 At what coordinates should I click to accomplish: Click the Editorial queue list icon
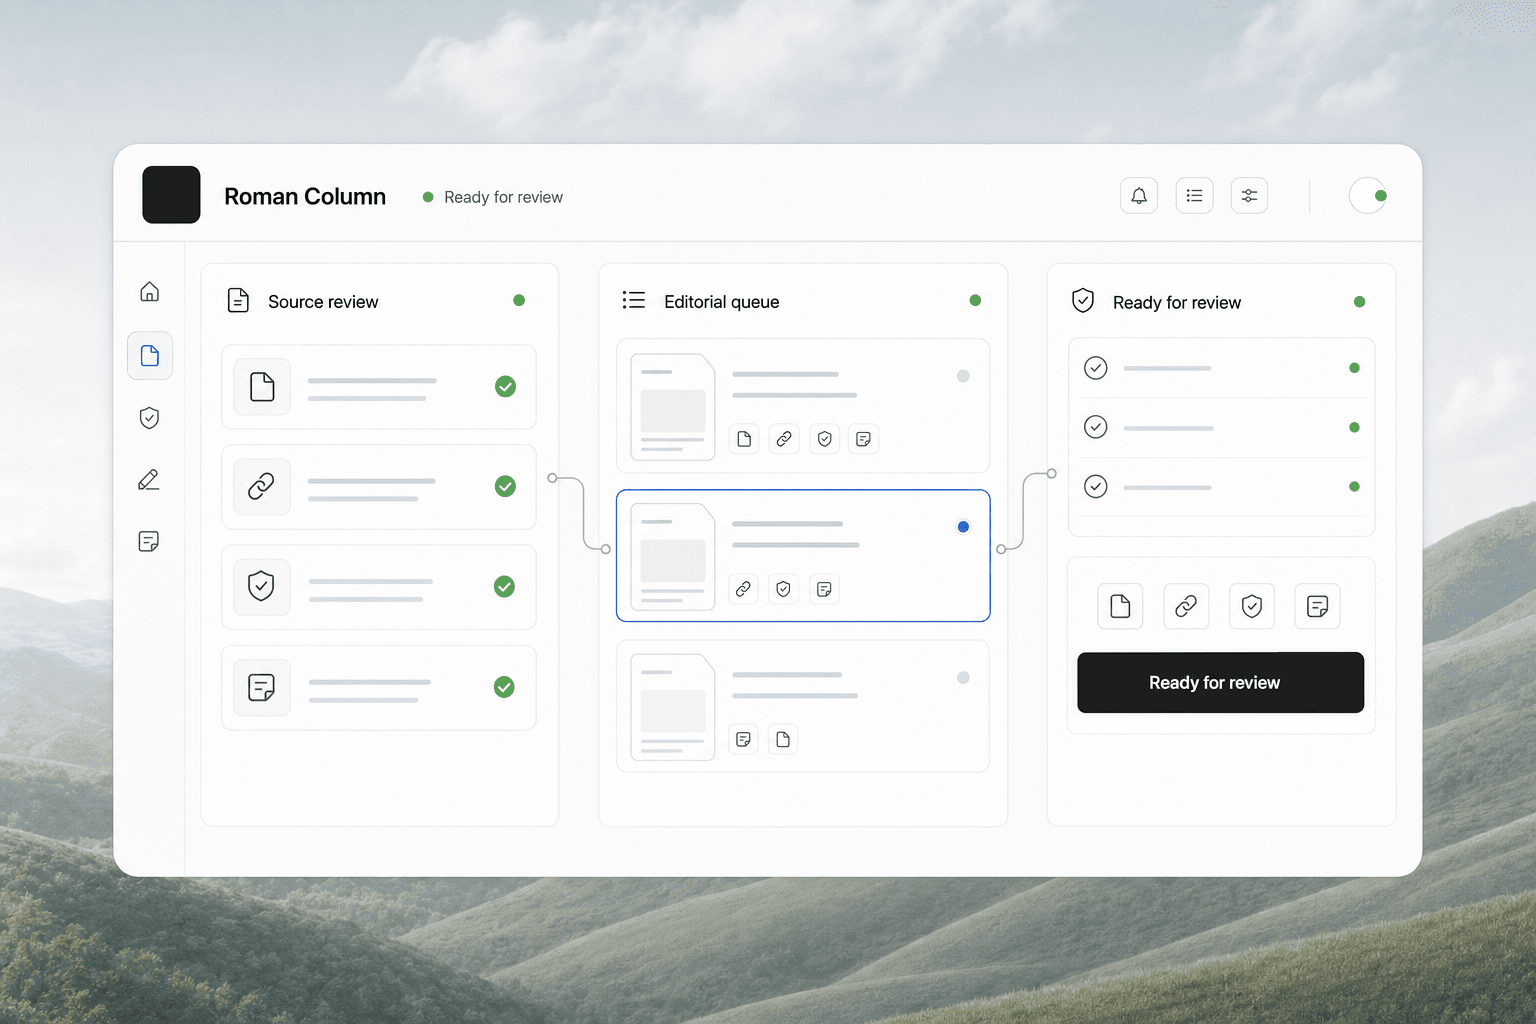(634, 300)
